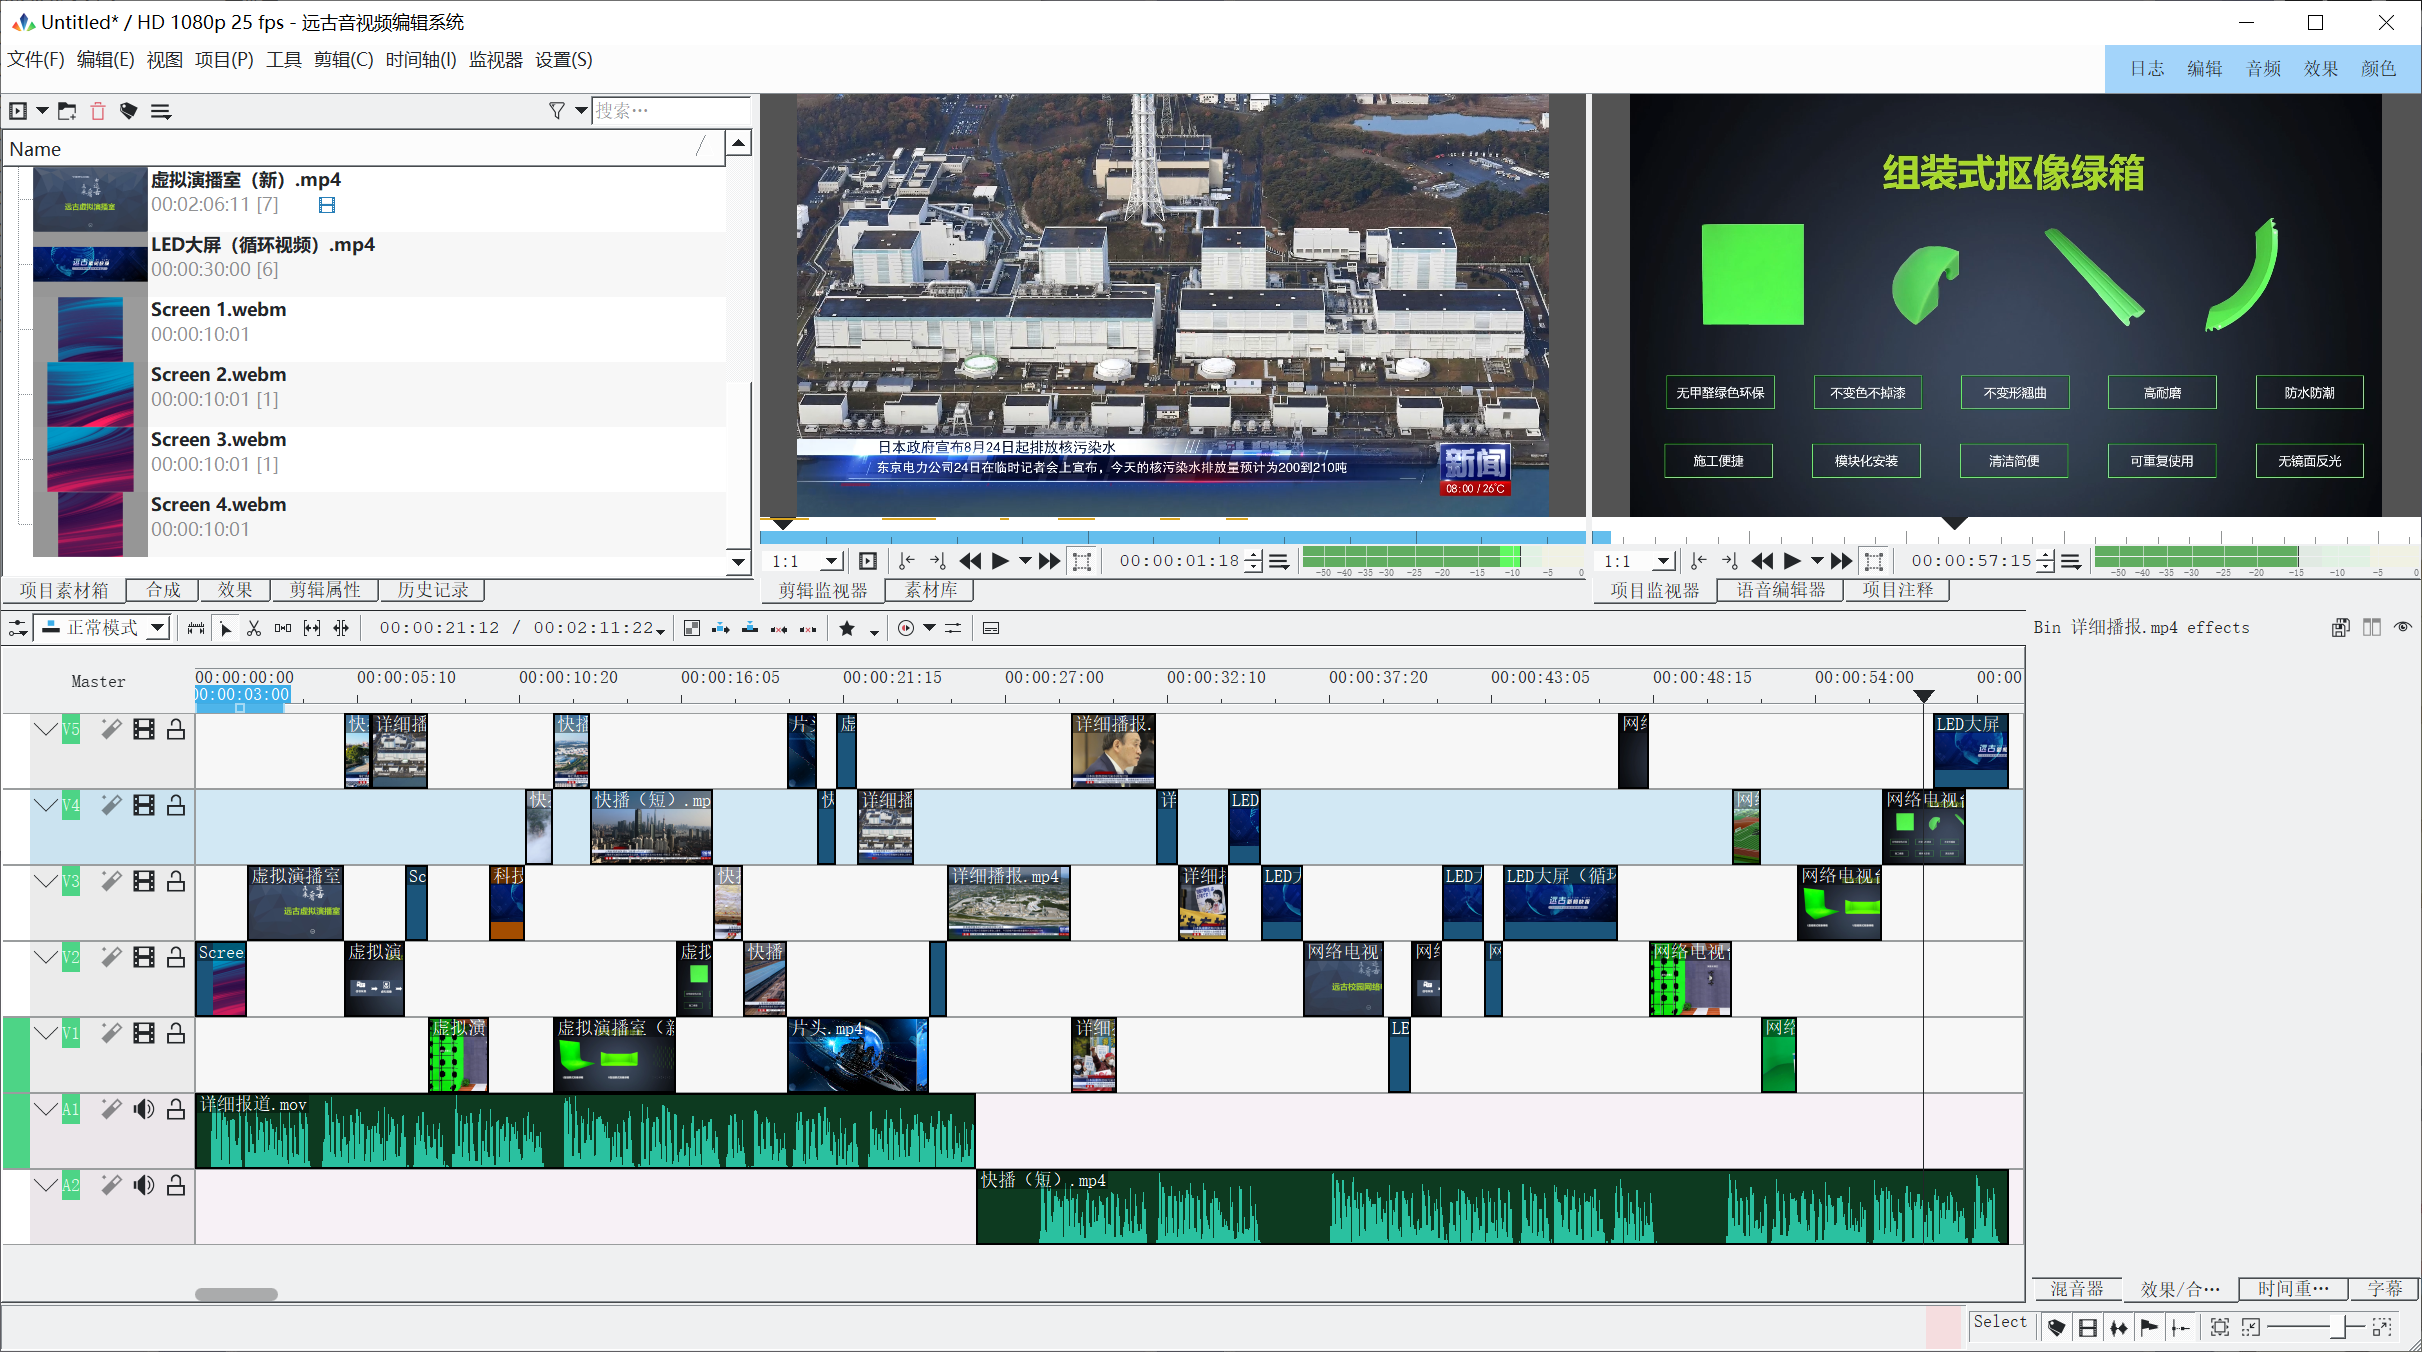The height and width of the screenshot is (1352, 2422).
Task: Click the timeline preview render icon
Action: 906,628
